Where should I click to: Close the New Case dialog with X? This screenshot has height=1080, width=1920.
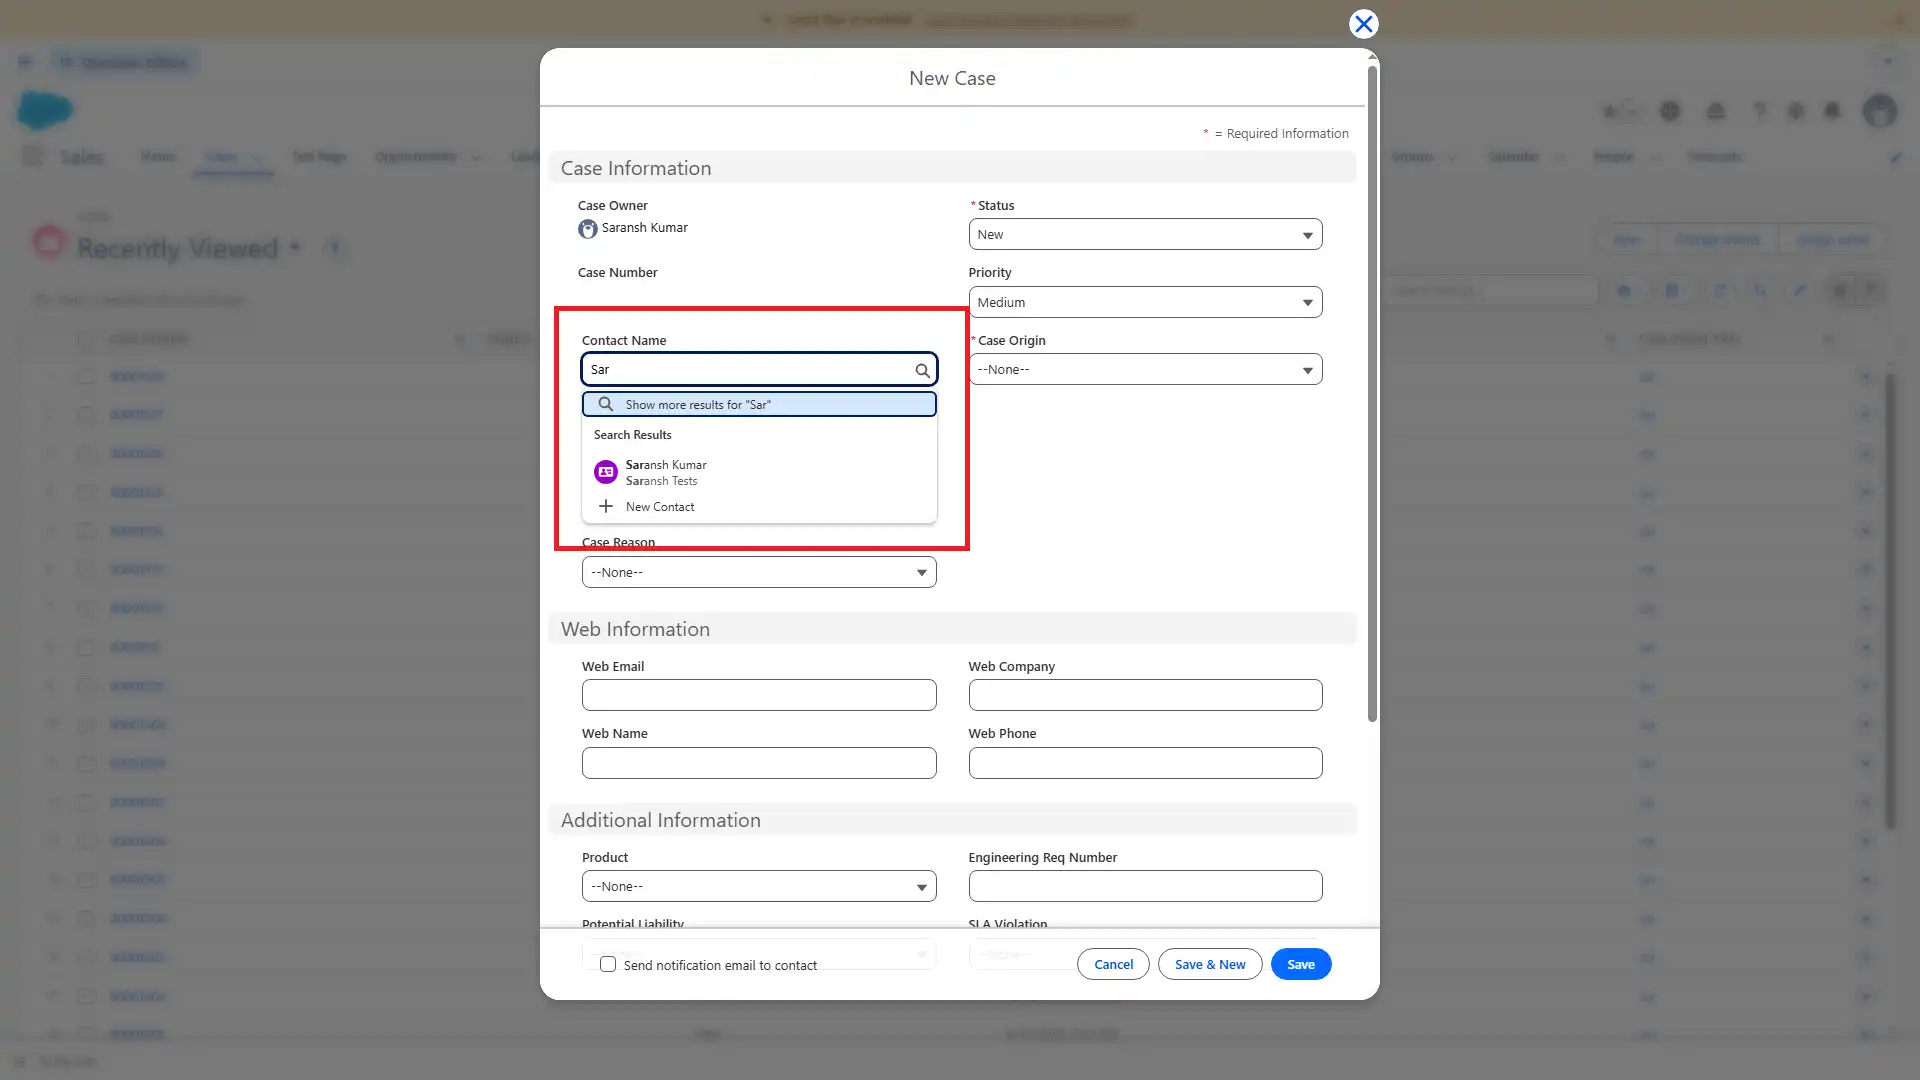1363,24
